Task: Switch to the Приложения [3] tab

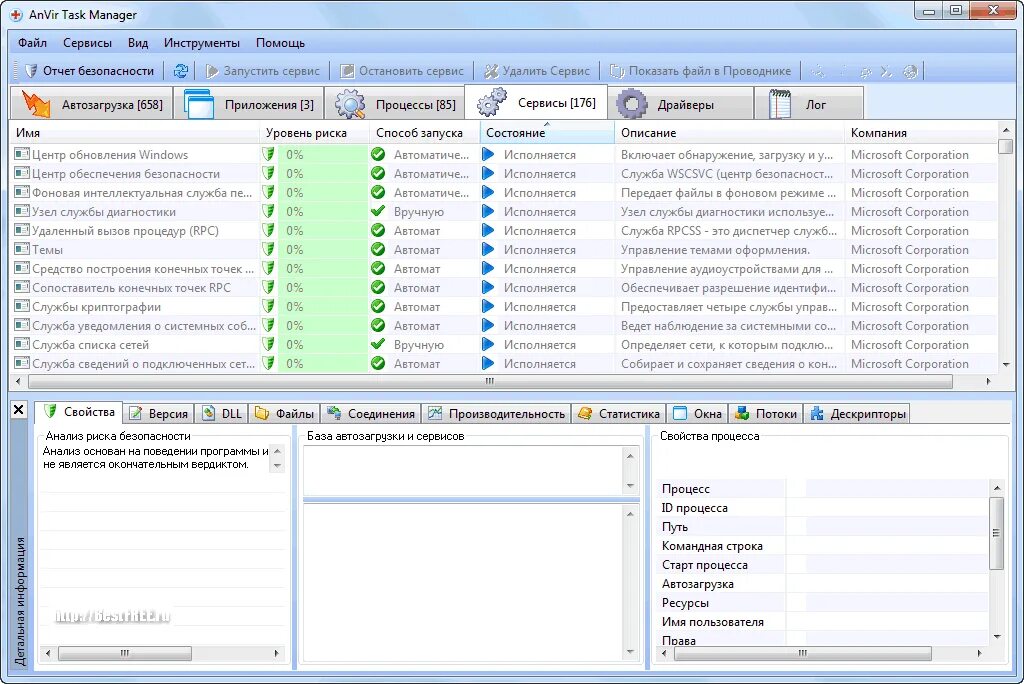Action: click(x=250, y=105)
